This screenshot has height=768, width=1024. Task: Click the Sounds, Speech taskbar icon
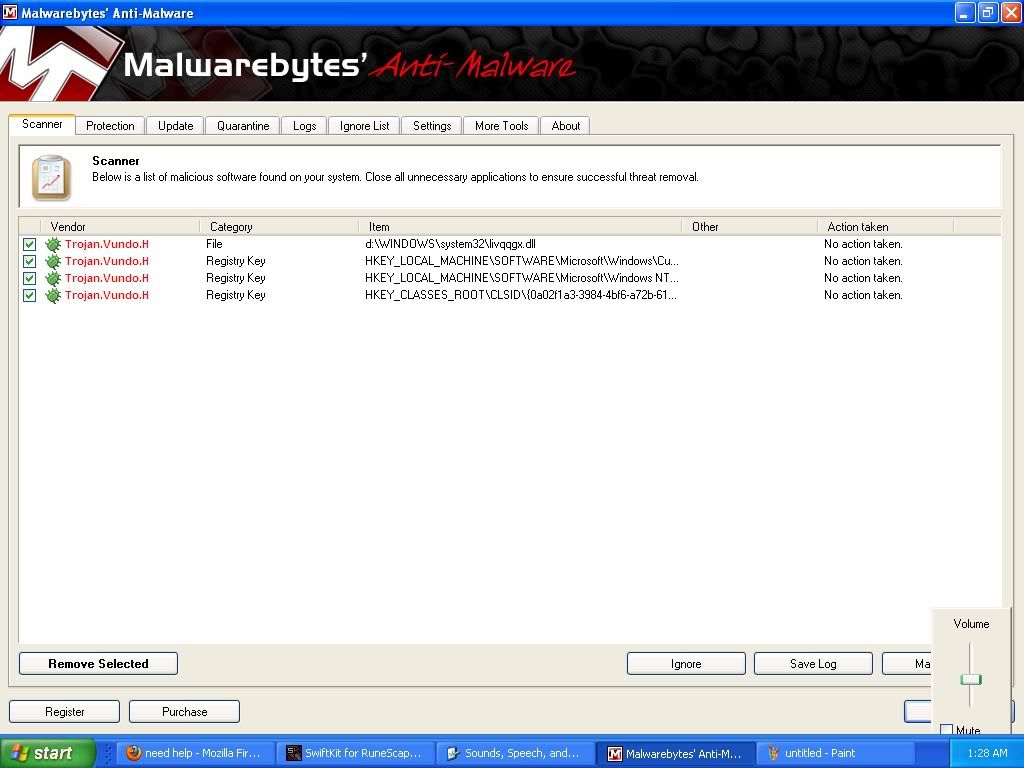pyautogui.click(x=453, y=753)
